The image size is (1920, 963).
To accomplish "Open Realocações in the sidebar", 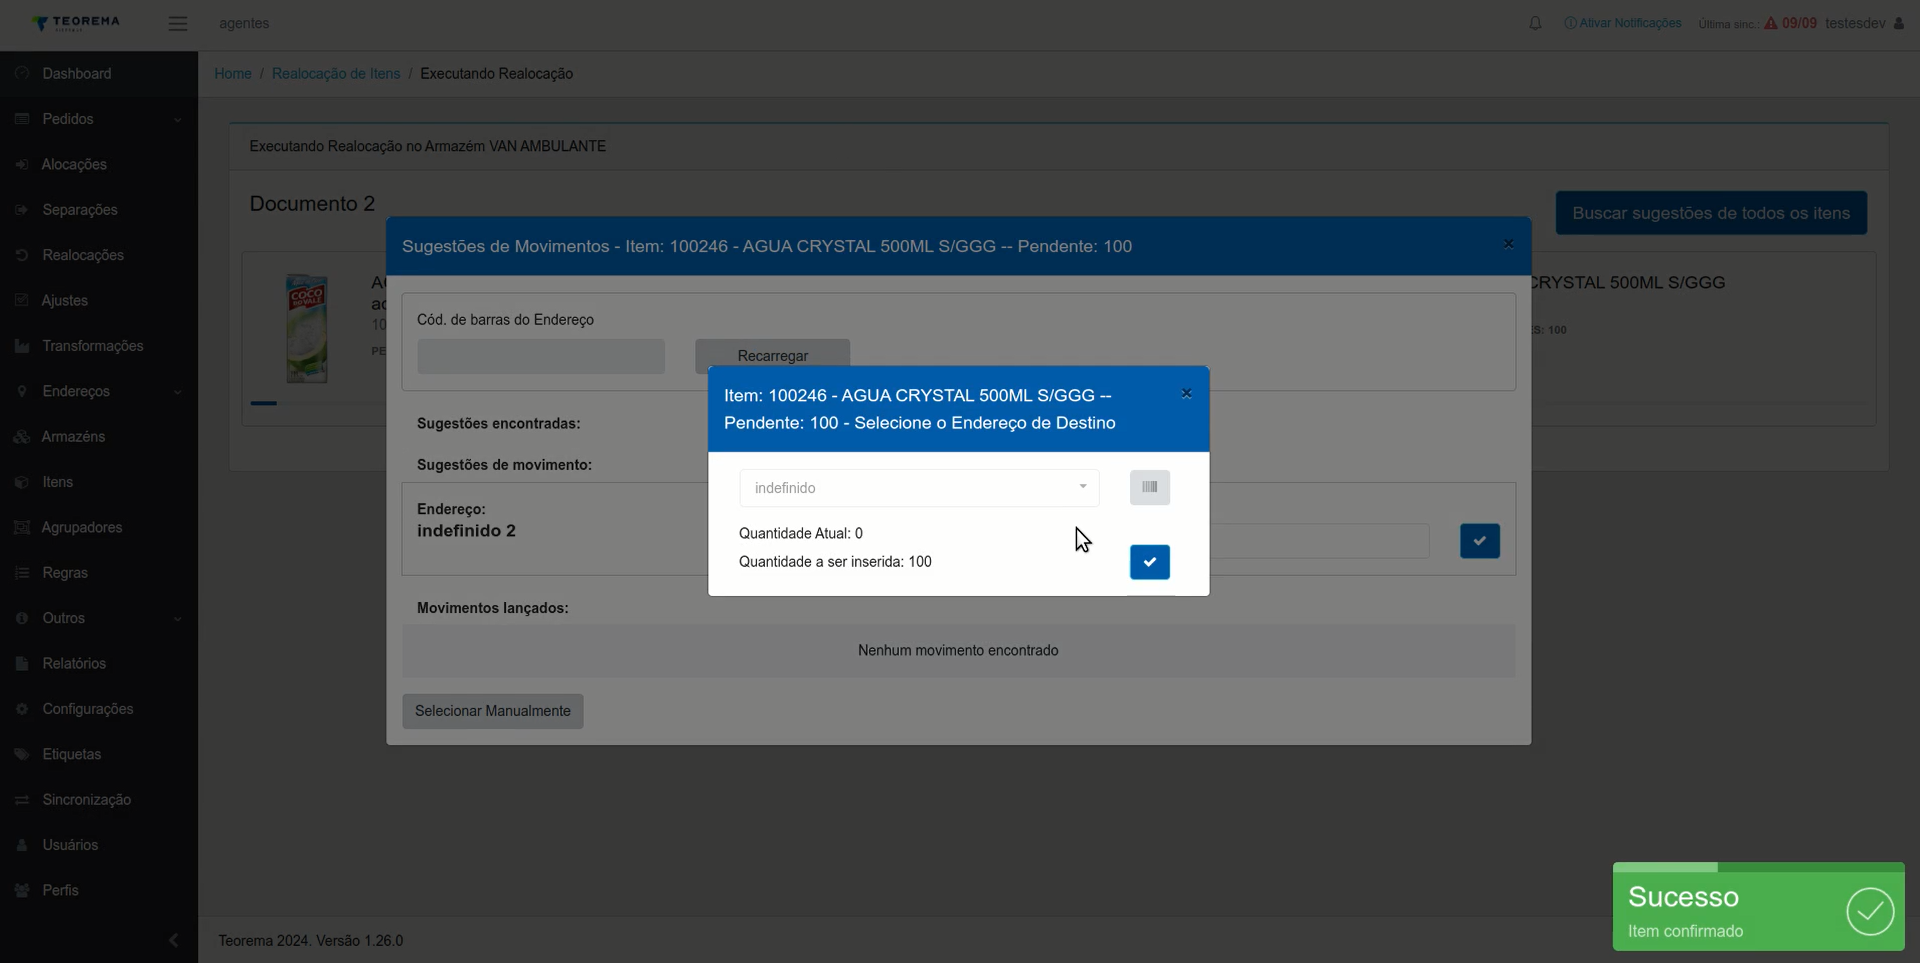I will point(83,255).
